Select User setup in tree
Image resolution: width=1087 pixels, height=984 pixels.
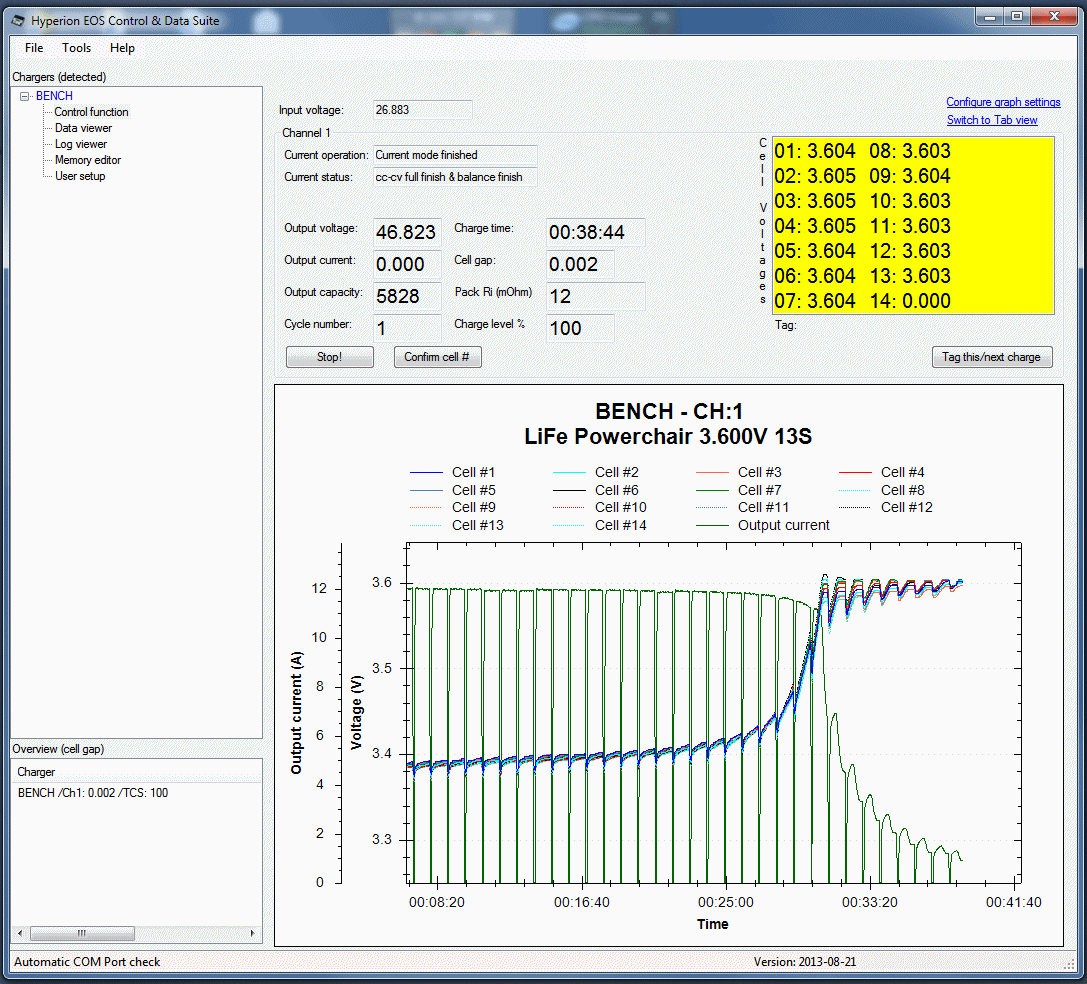(80, 176)
